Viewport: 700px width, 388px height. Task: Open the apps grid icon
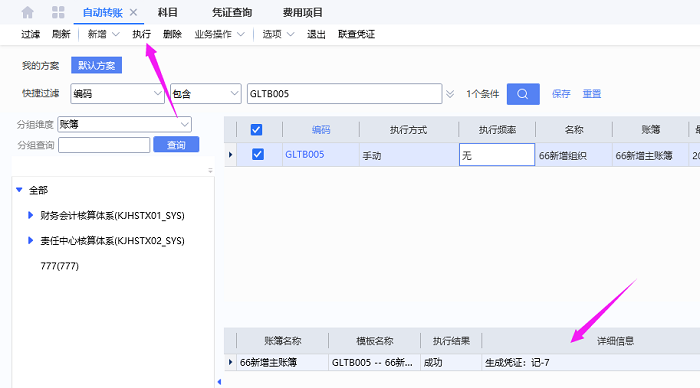click(58, 12)
